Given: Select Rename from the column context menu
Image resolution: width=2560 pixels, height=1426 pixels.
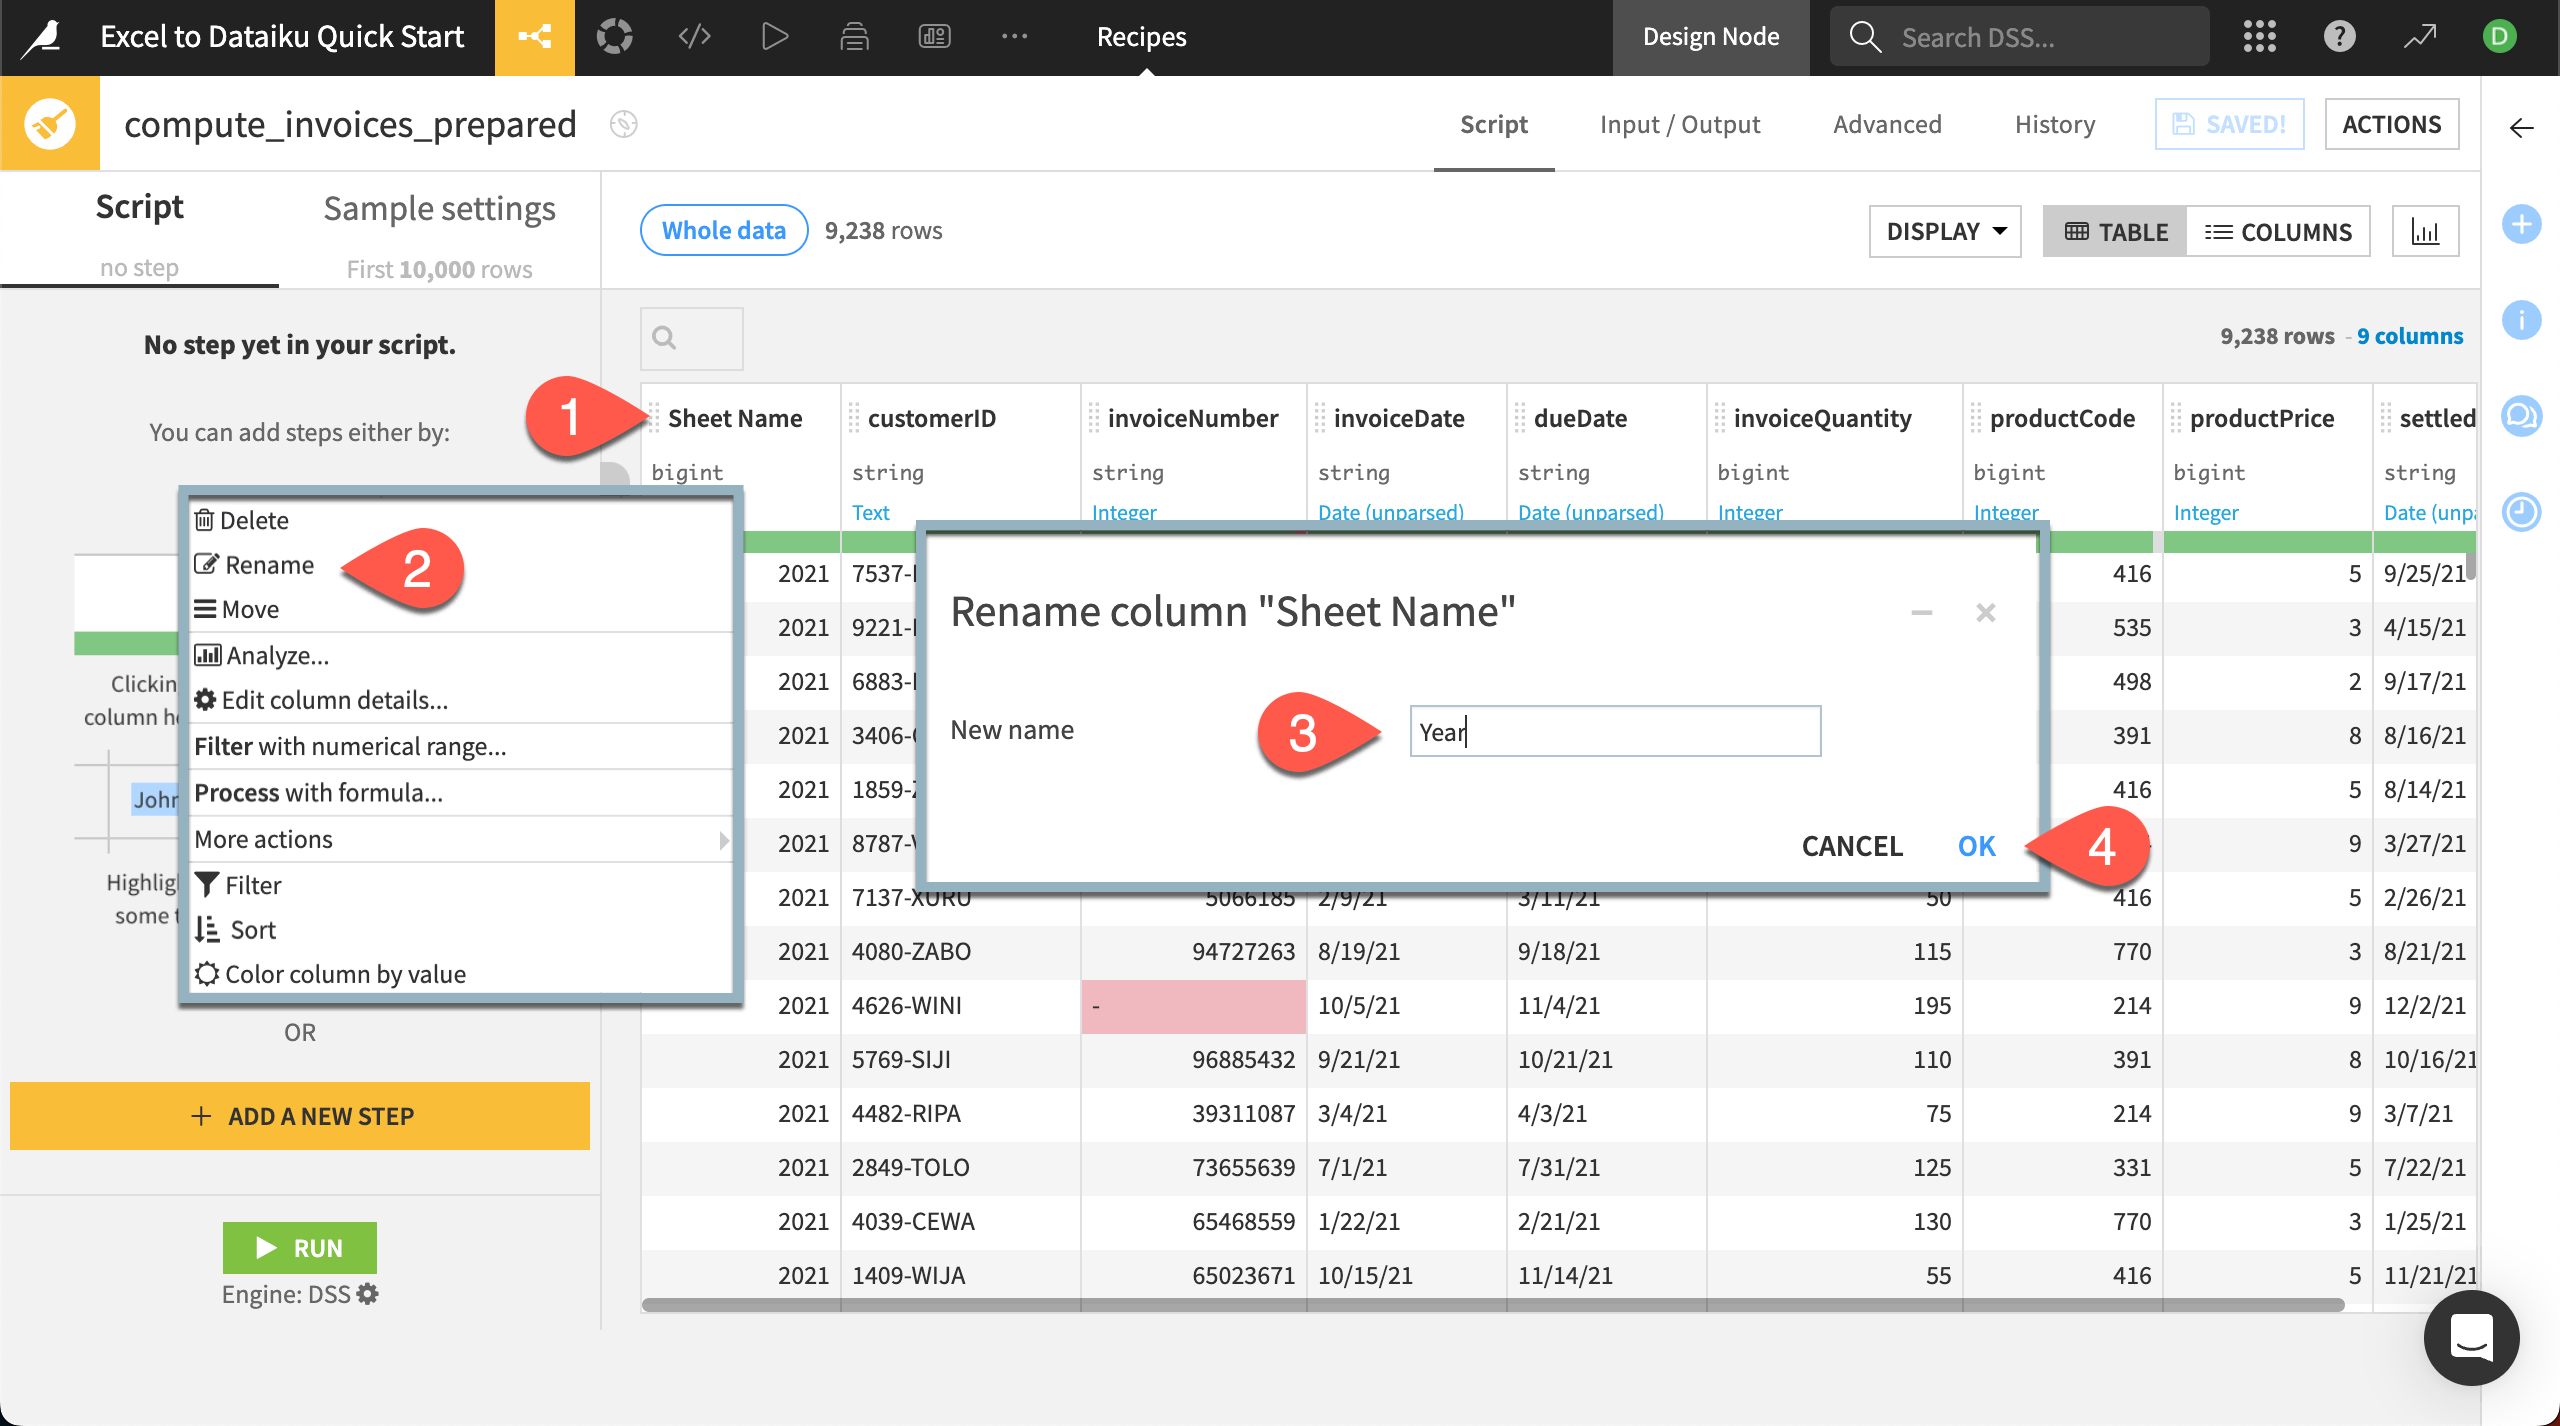Looking at the screenshot, I should tap(269, 564).
